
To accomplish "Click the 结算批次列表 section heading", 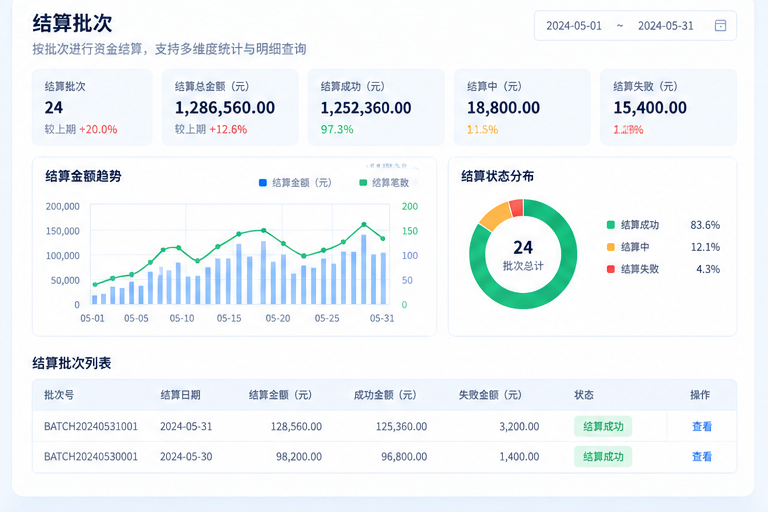I will click(72, 363).
